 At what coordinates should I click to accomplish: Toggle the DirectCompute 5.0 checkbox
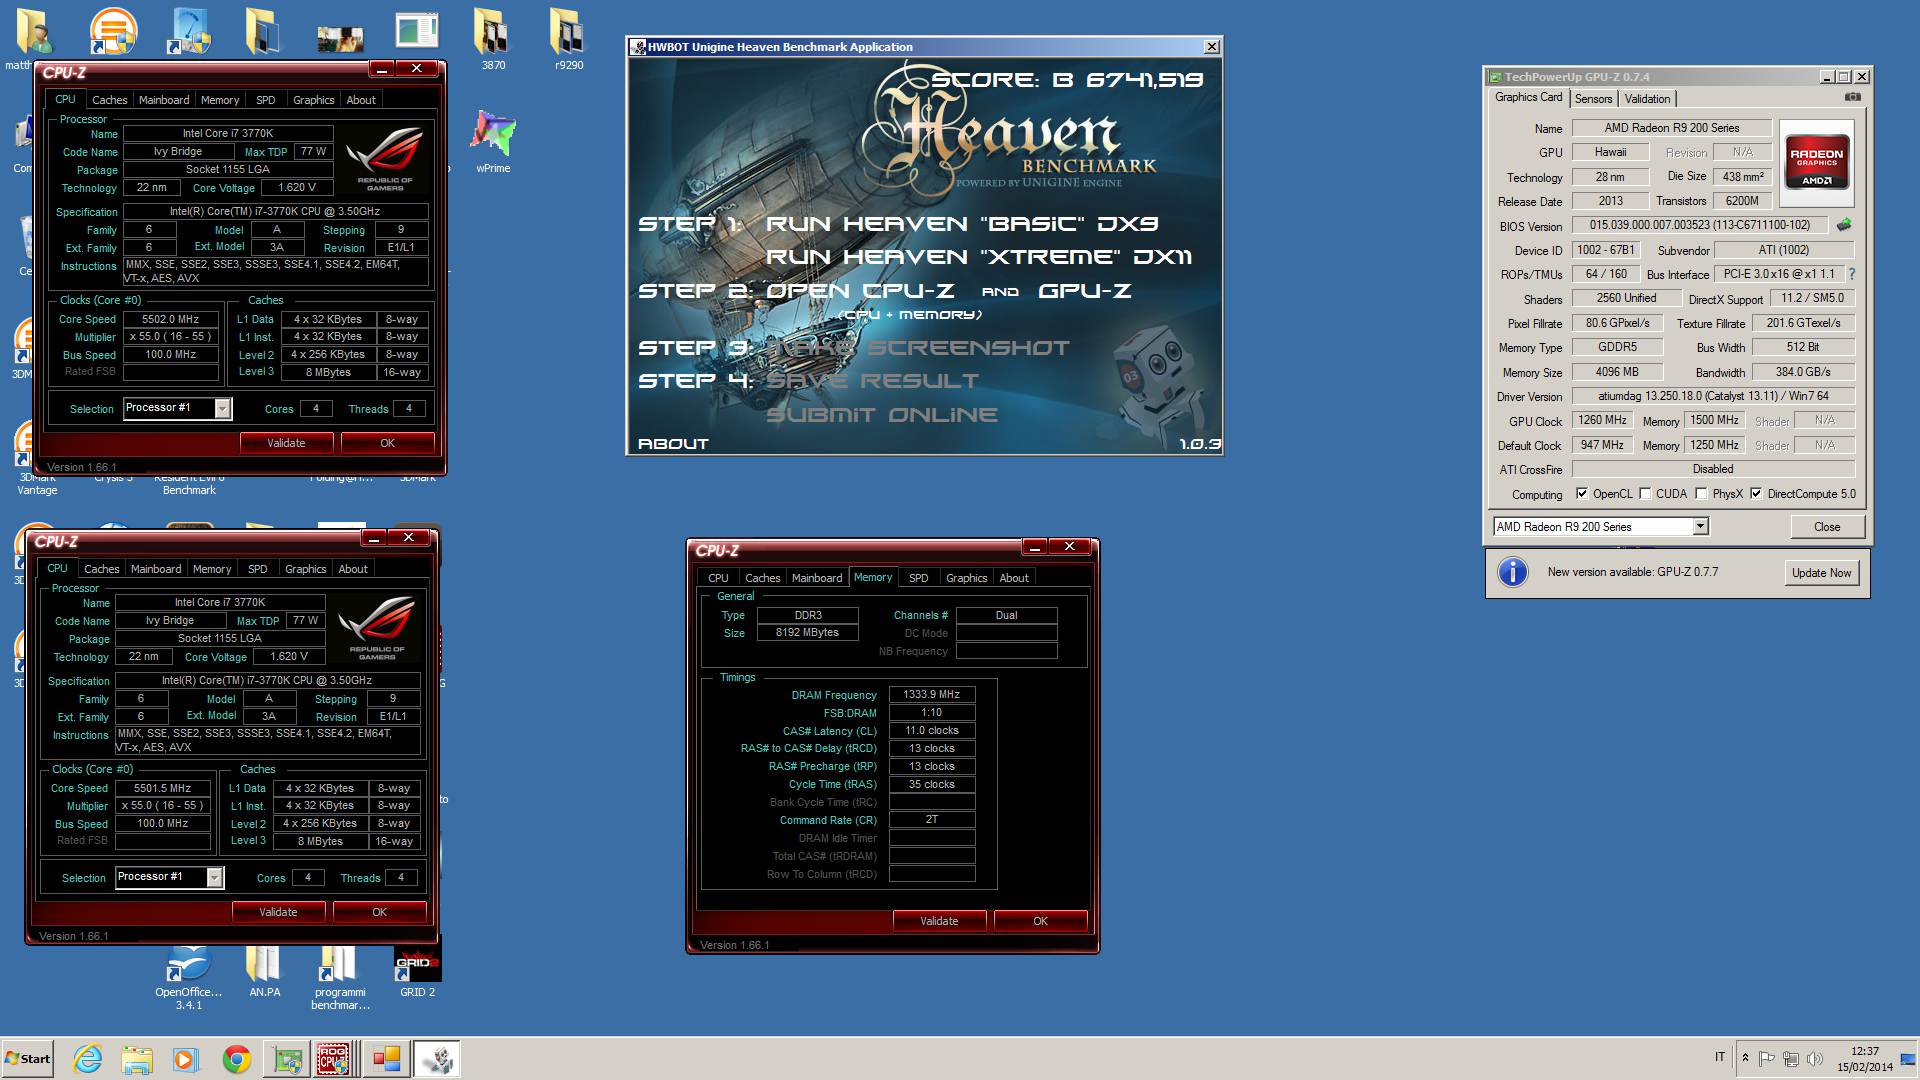pos(1756,494)
